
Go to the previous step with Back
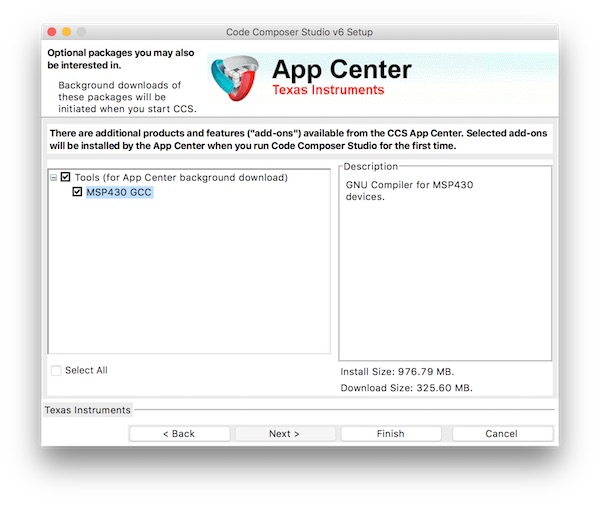(x=179, y=433)
